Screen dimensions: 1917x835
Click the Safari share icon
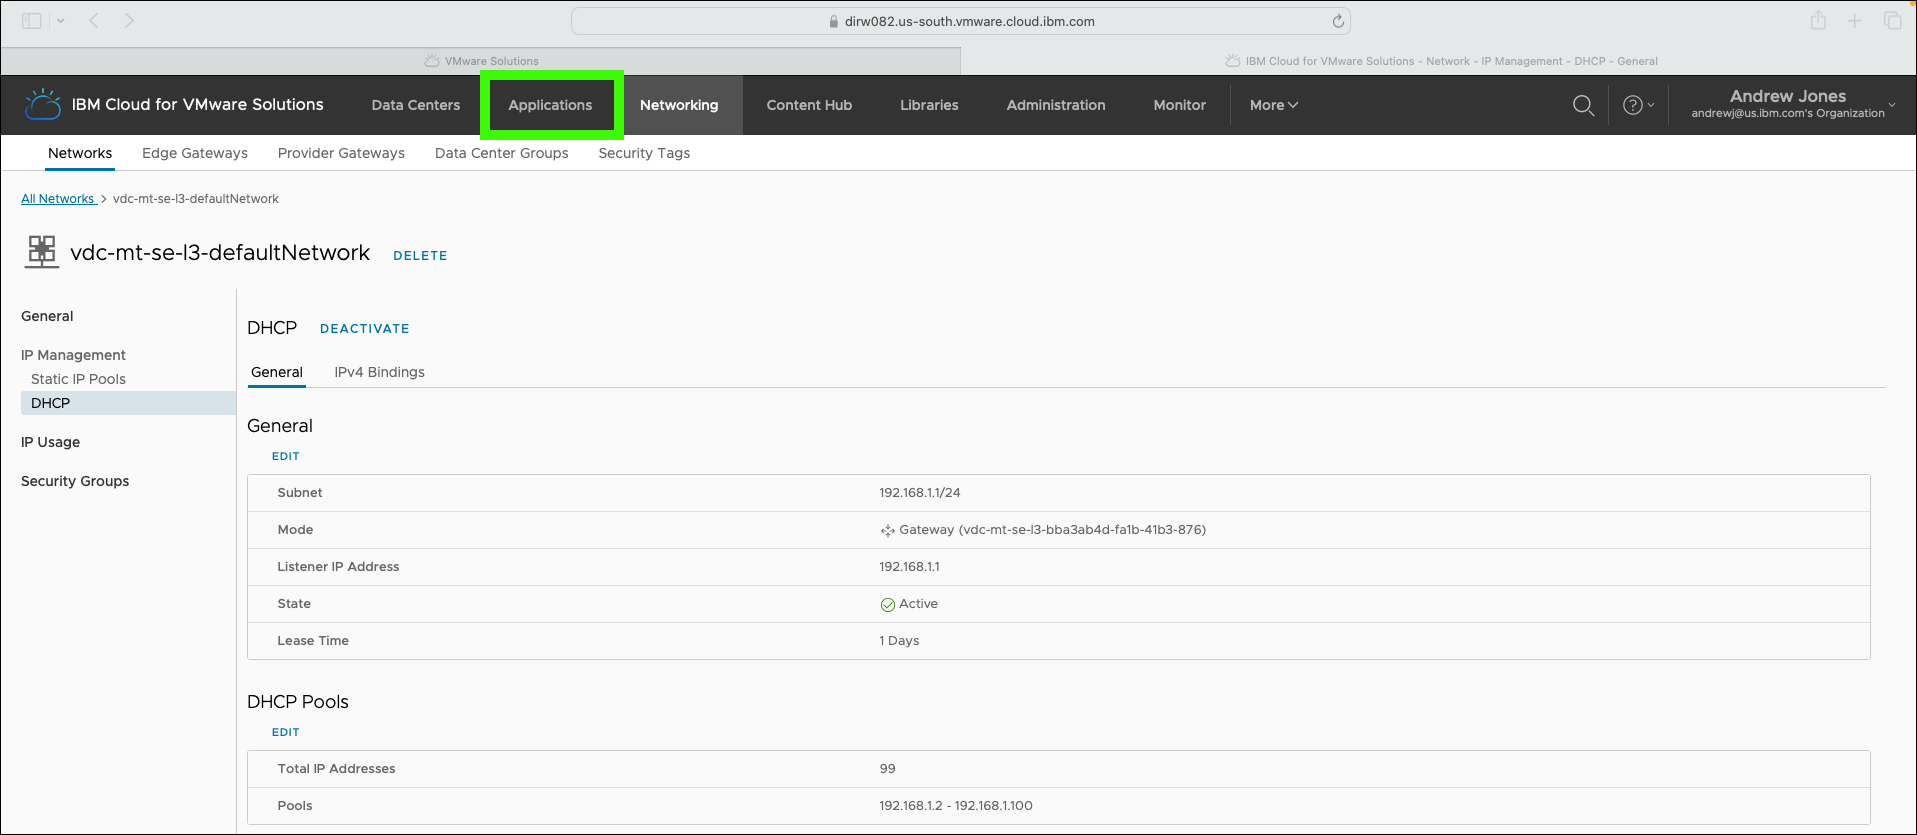pos(1818,20)
